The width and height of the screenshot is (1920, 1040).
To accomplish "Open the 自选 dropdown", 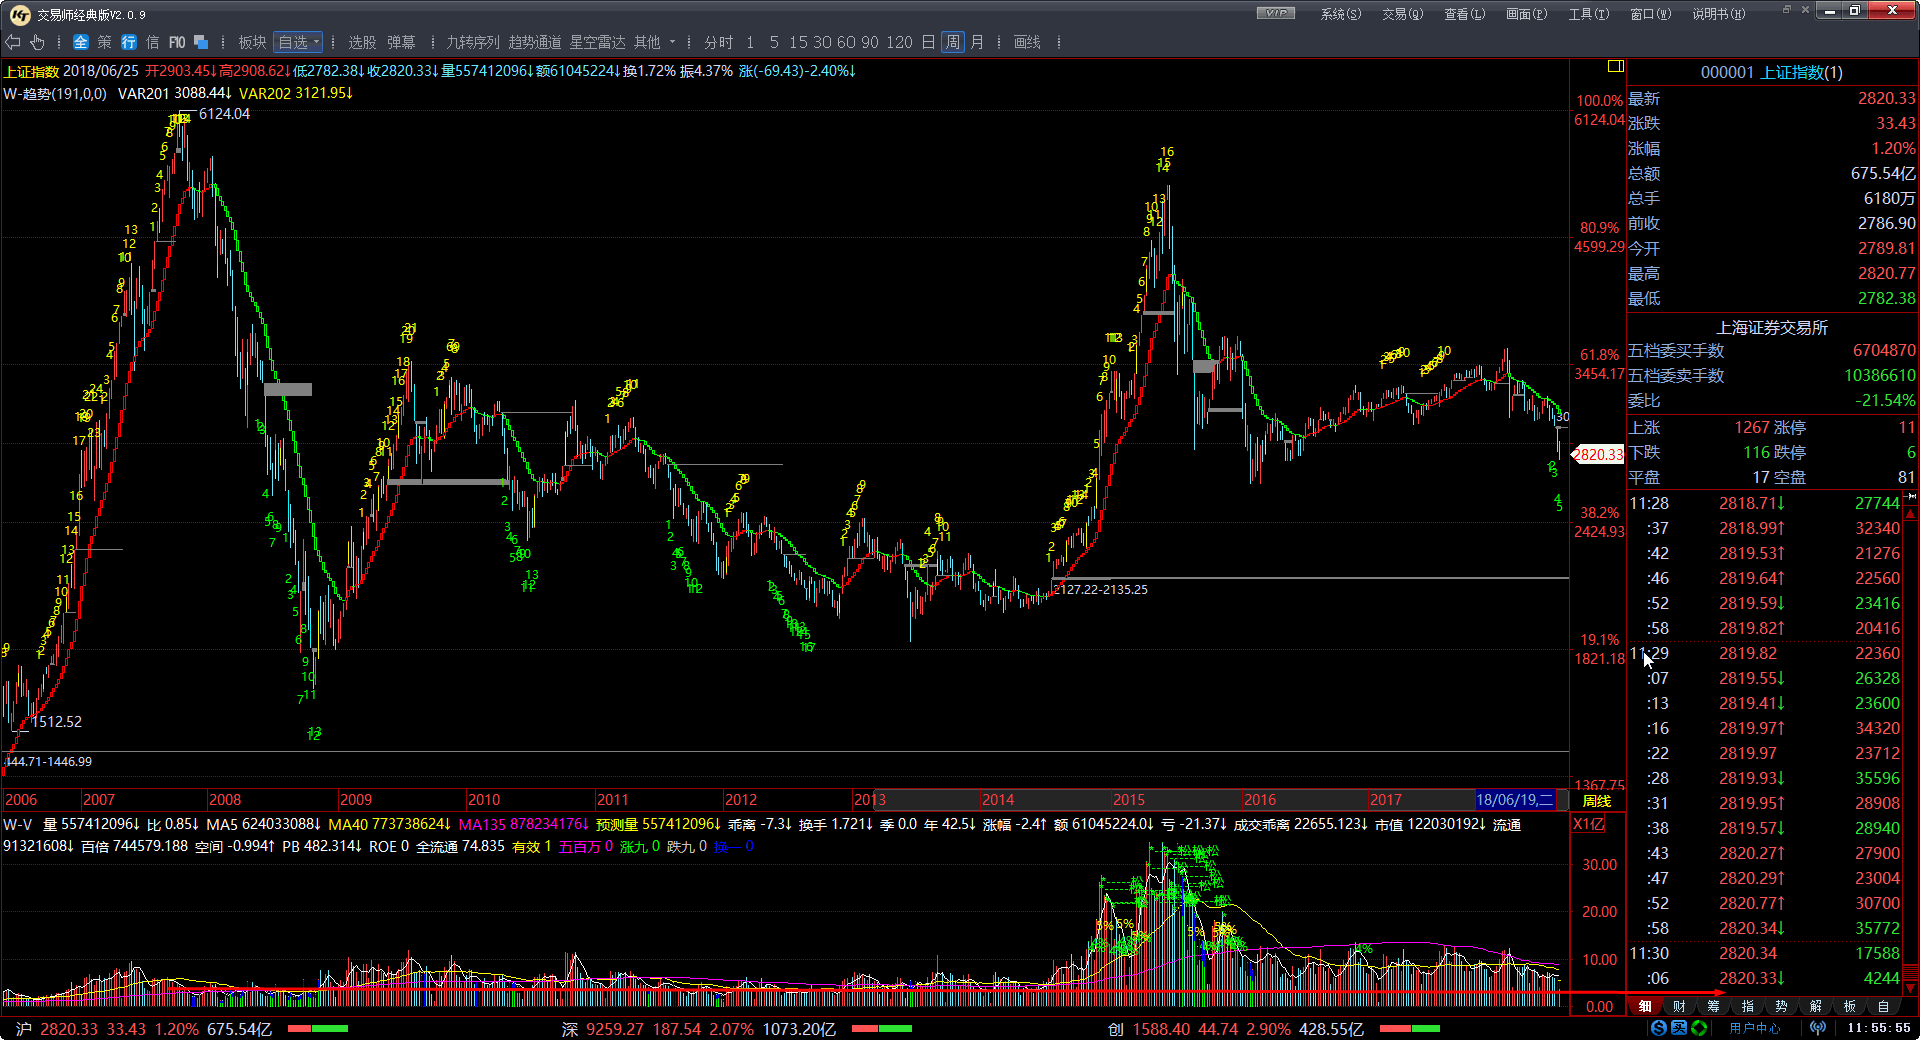I will pos(298,42).
